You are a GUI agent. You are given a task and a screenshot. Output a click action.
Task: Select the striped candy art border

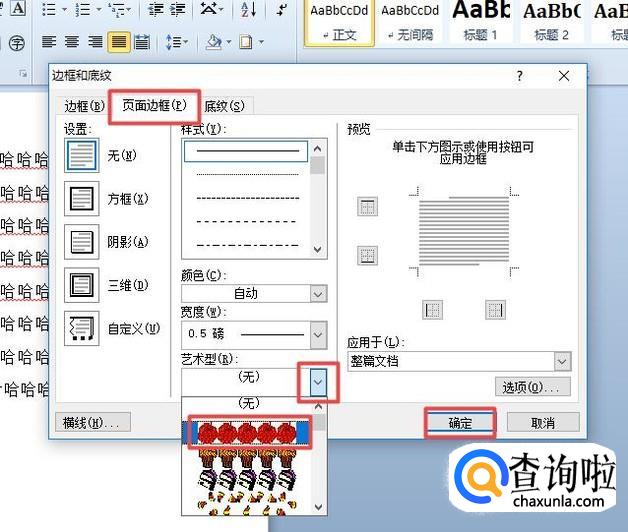pyautogui.click(x=248, y=482)
